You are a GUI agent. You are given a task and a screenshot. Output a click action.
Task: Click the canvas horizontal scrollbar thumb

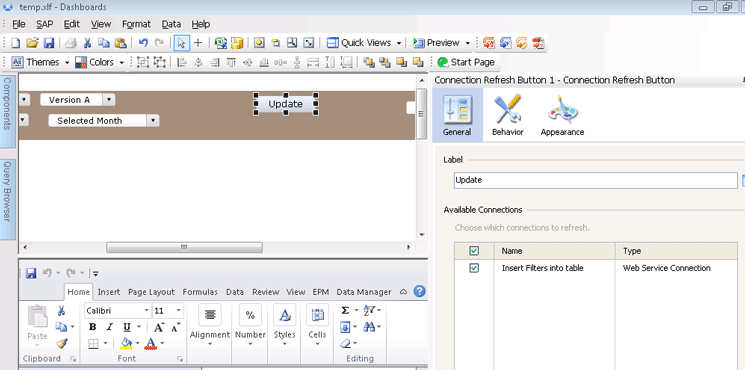coord(184,247)
